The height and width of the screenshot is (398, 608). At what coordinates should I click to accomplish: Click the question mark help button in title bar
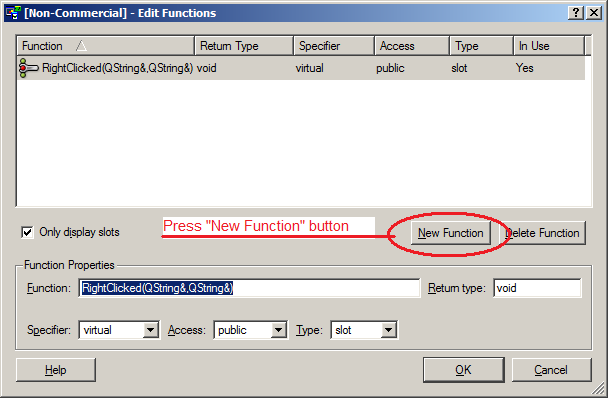pyautogui.click(x=576, y=13)
